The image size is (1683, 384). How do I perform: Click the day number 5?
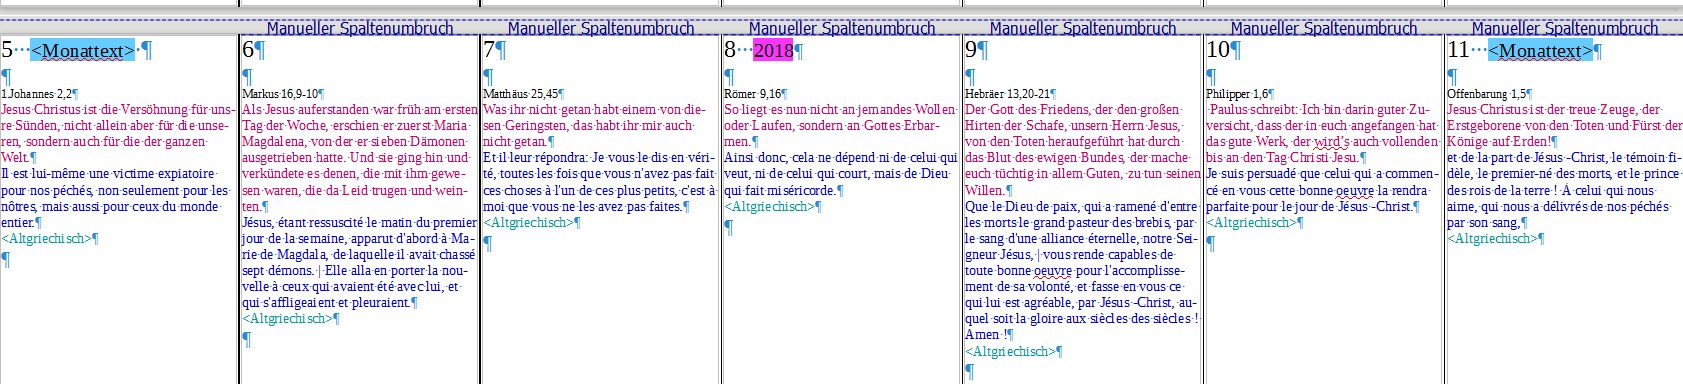(8, 49)
